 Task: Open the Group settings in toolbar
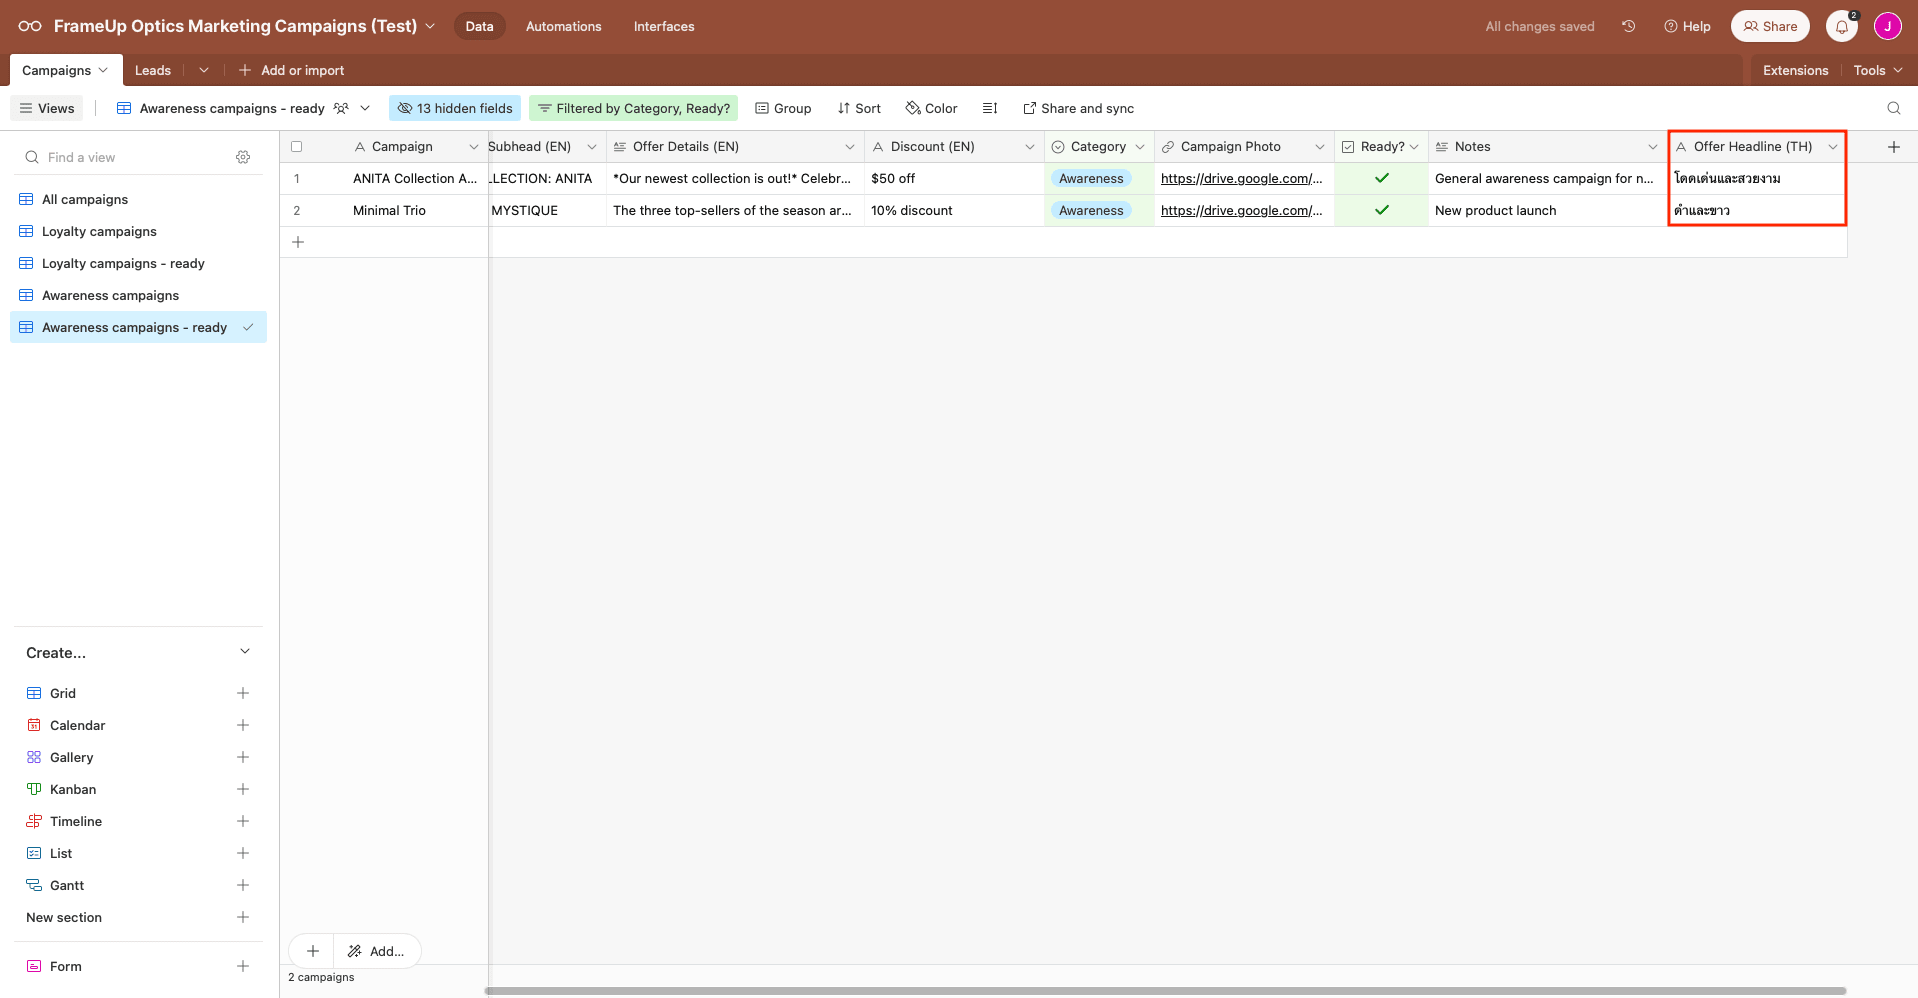tap(783, 108)
